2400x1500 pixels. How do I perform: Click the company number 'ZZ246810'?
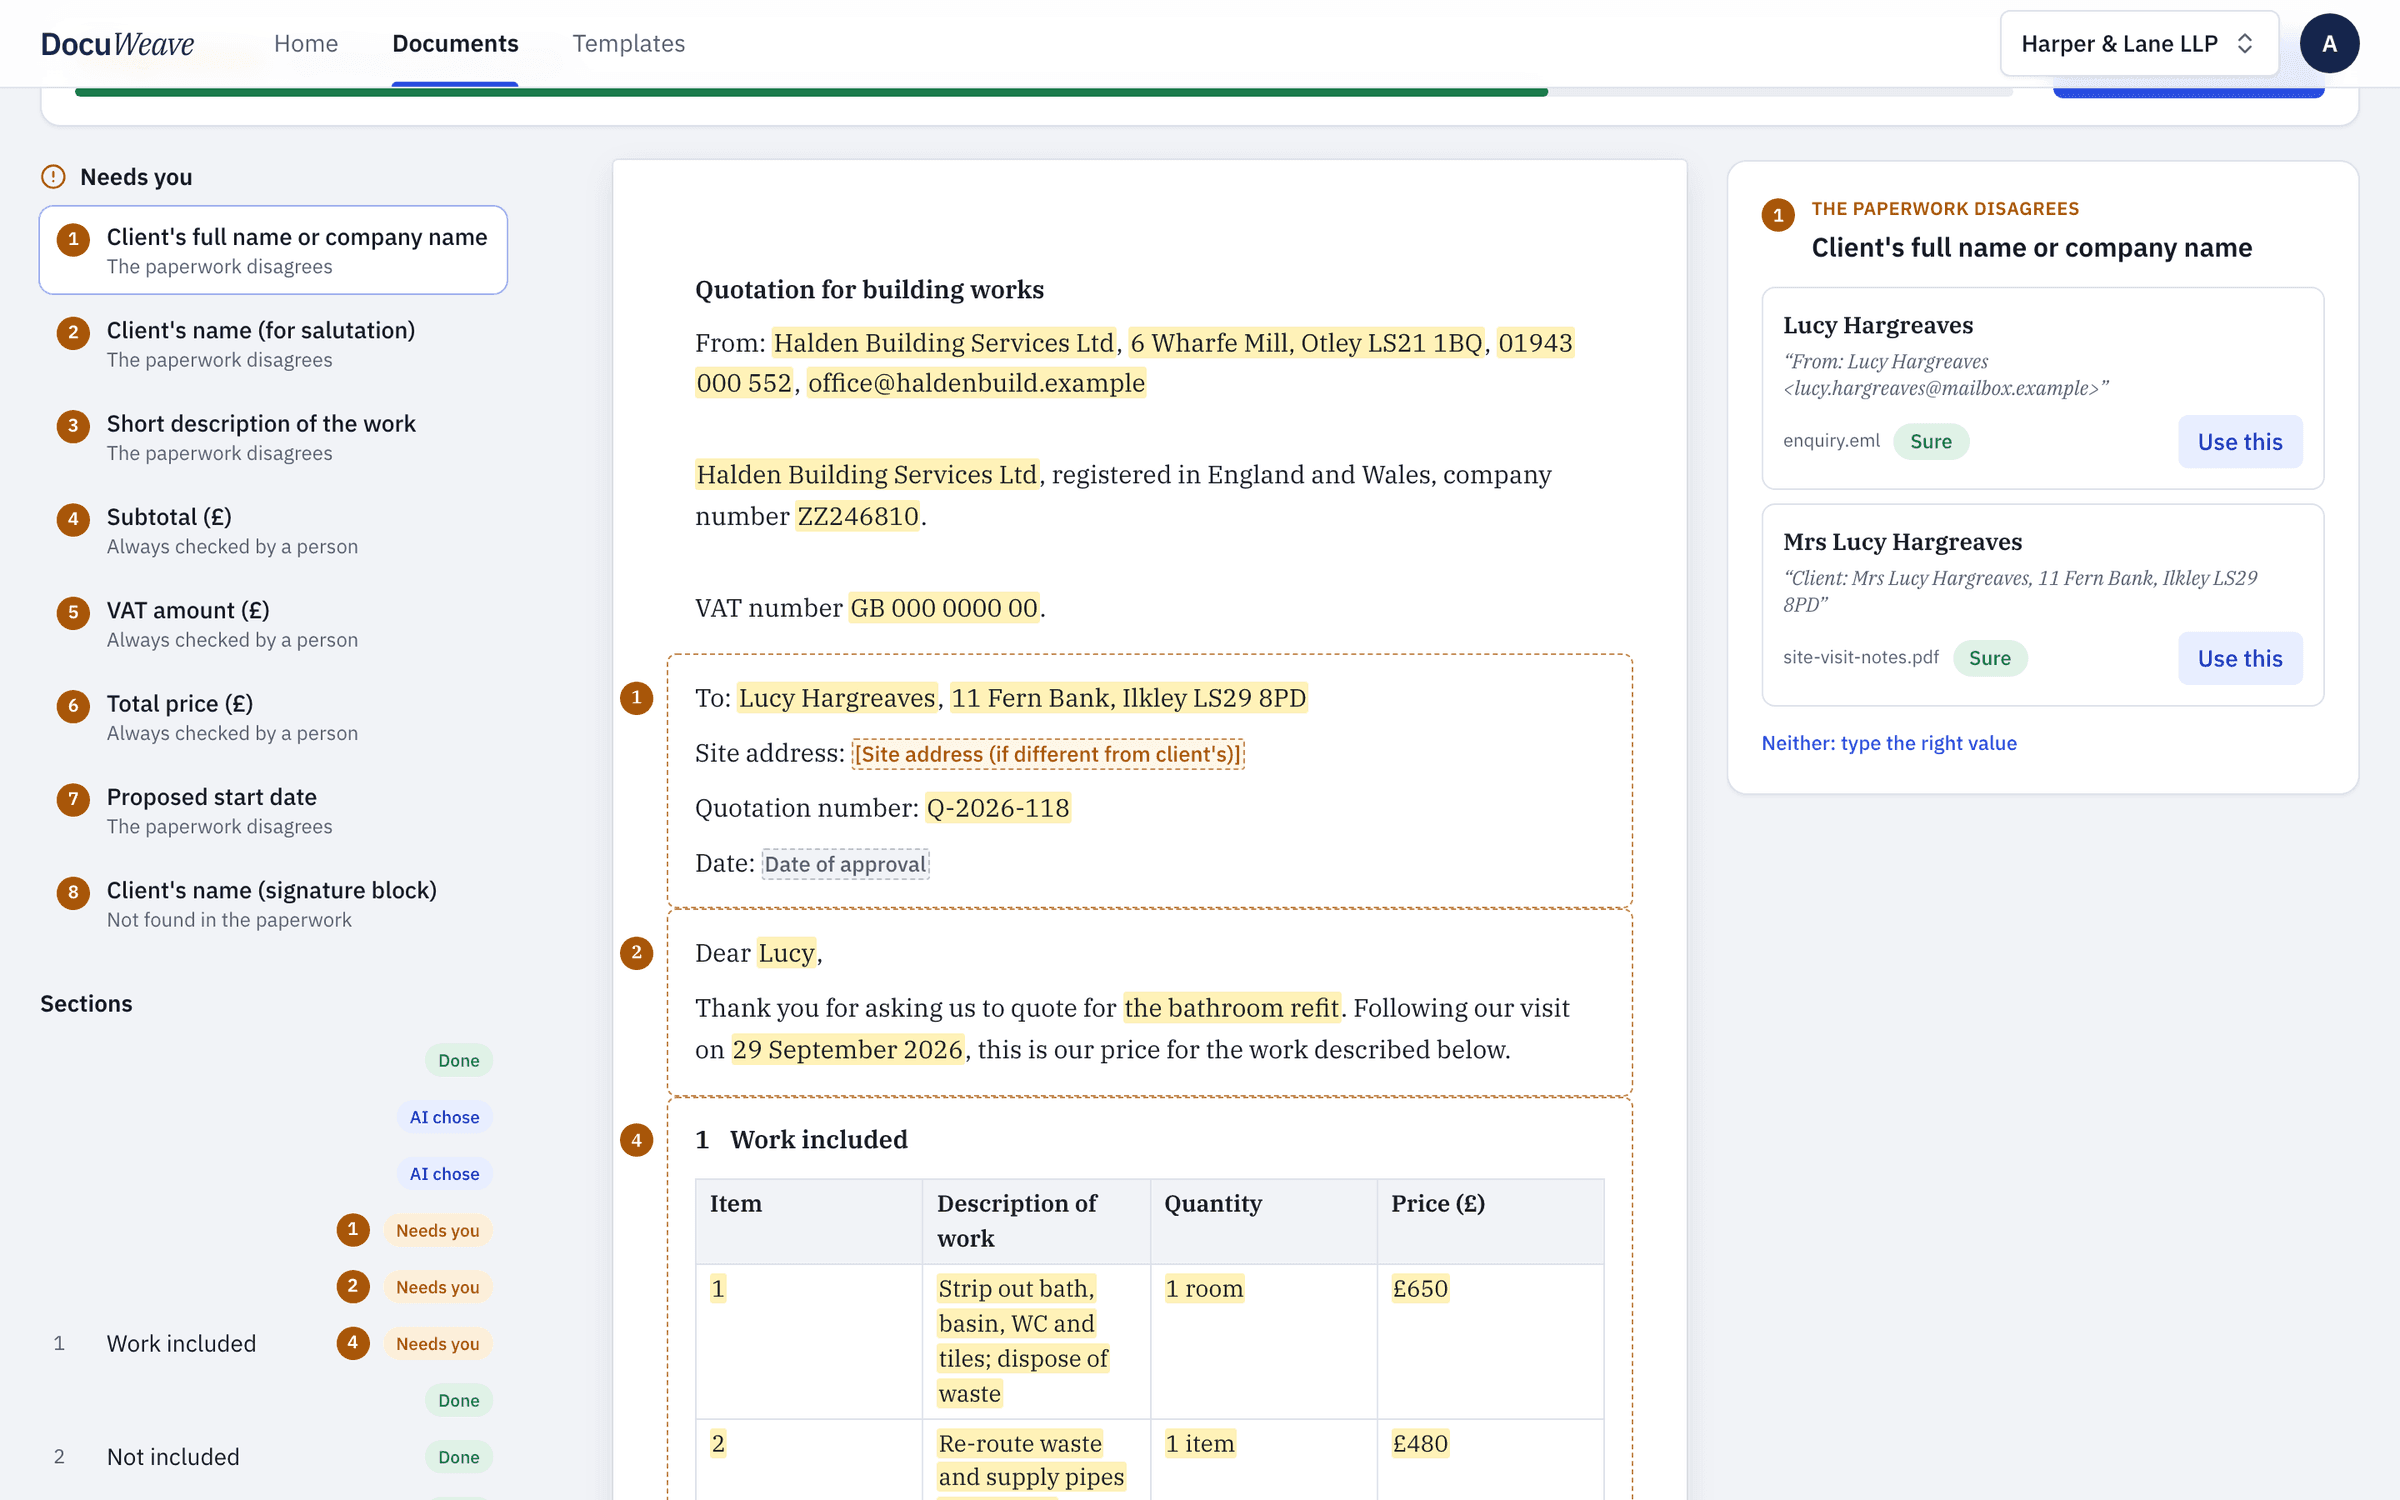857,516
